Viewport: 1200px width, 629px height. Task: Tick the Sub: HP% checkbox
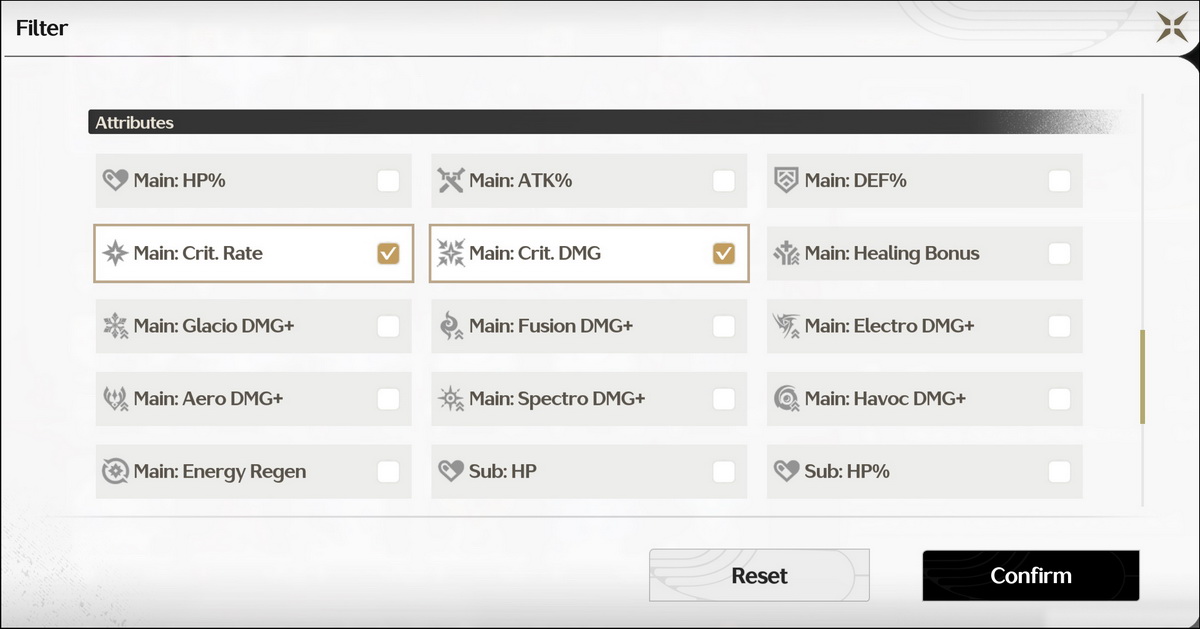point(1059,471)
